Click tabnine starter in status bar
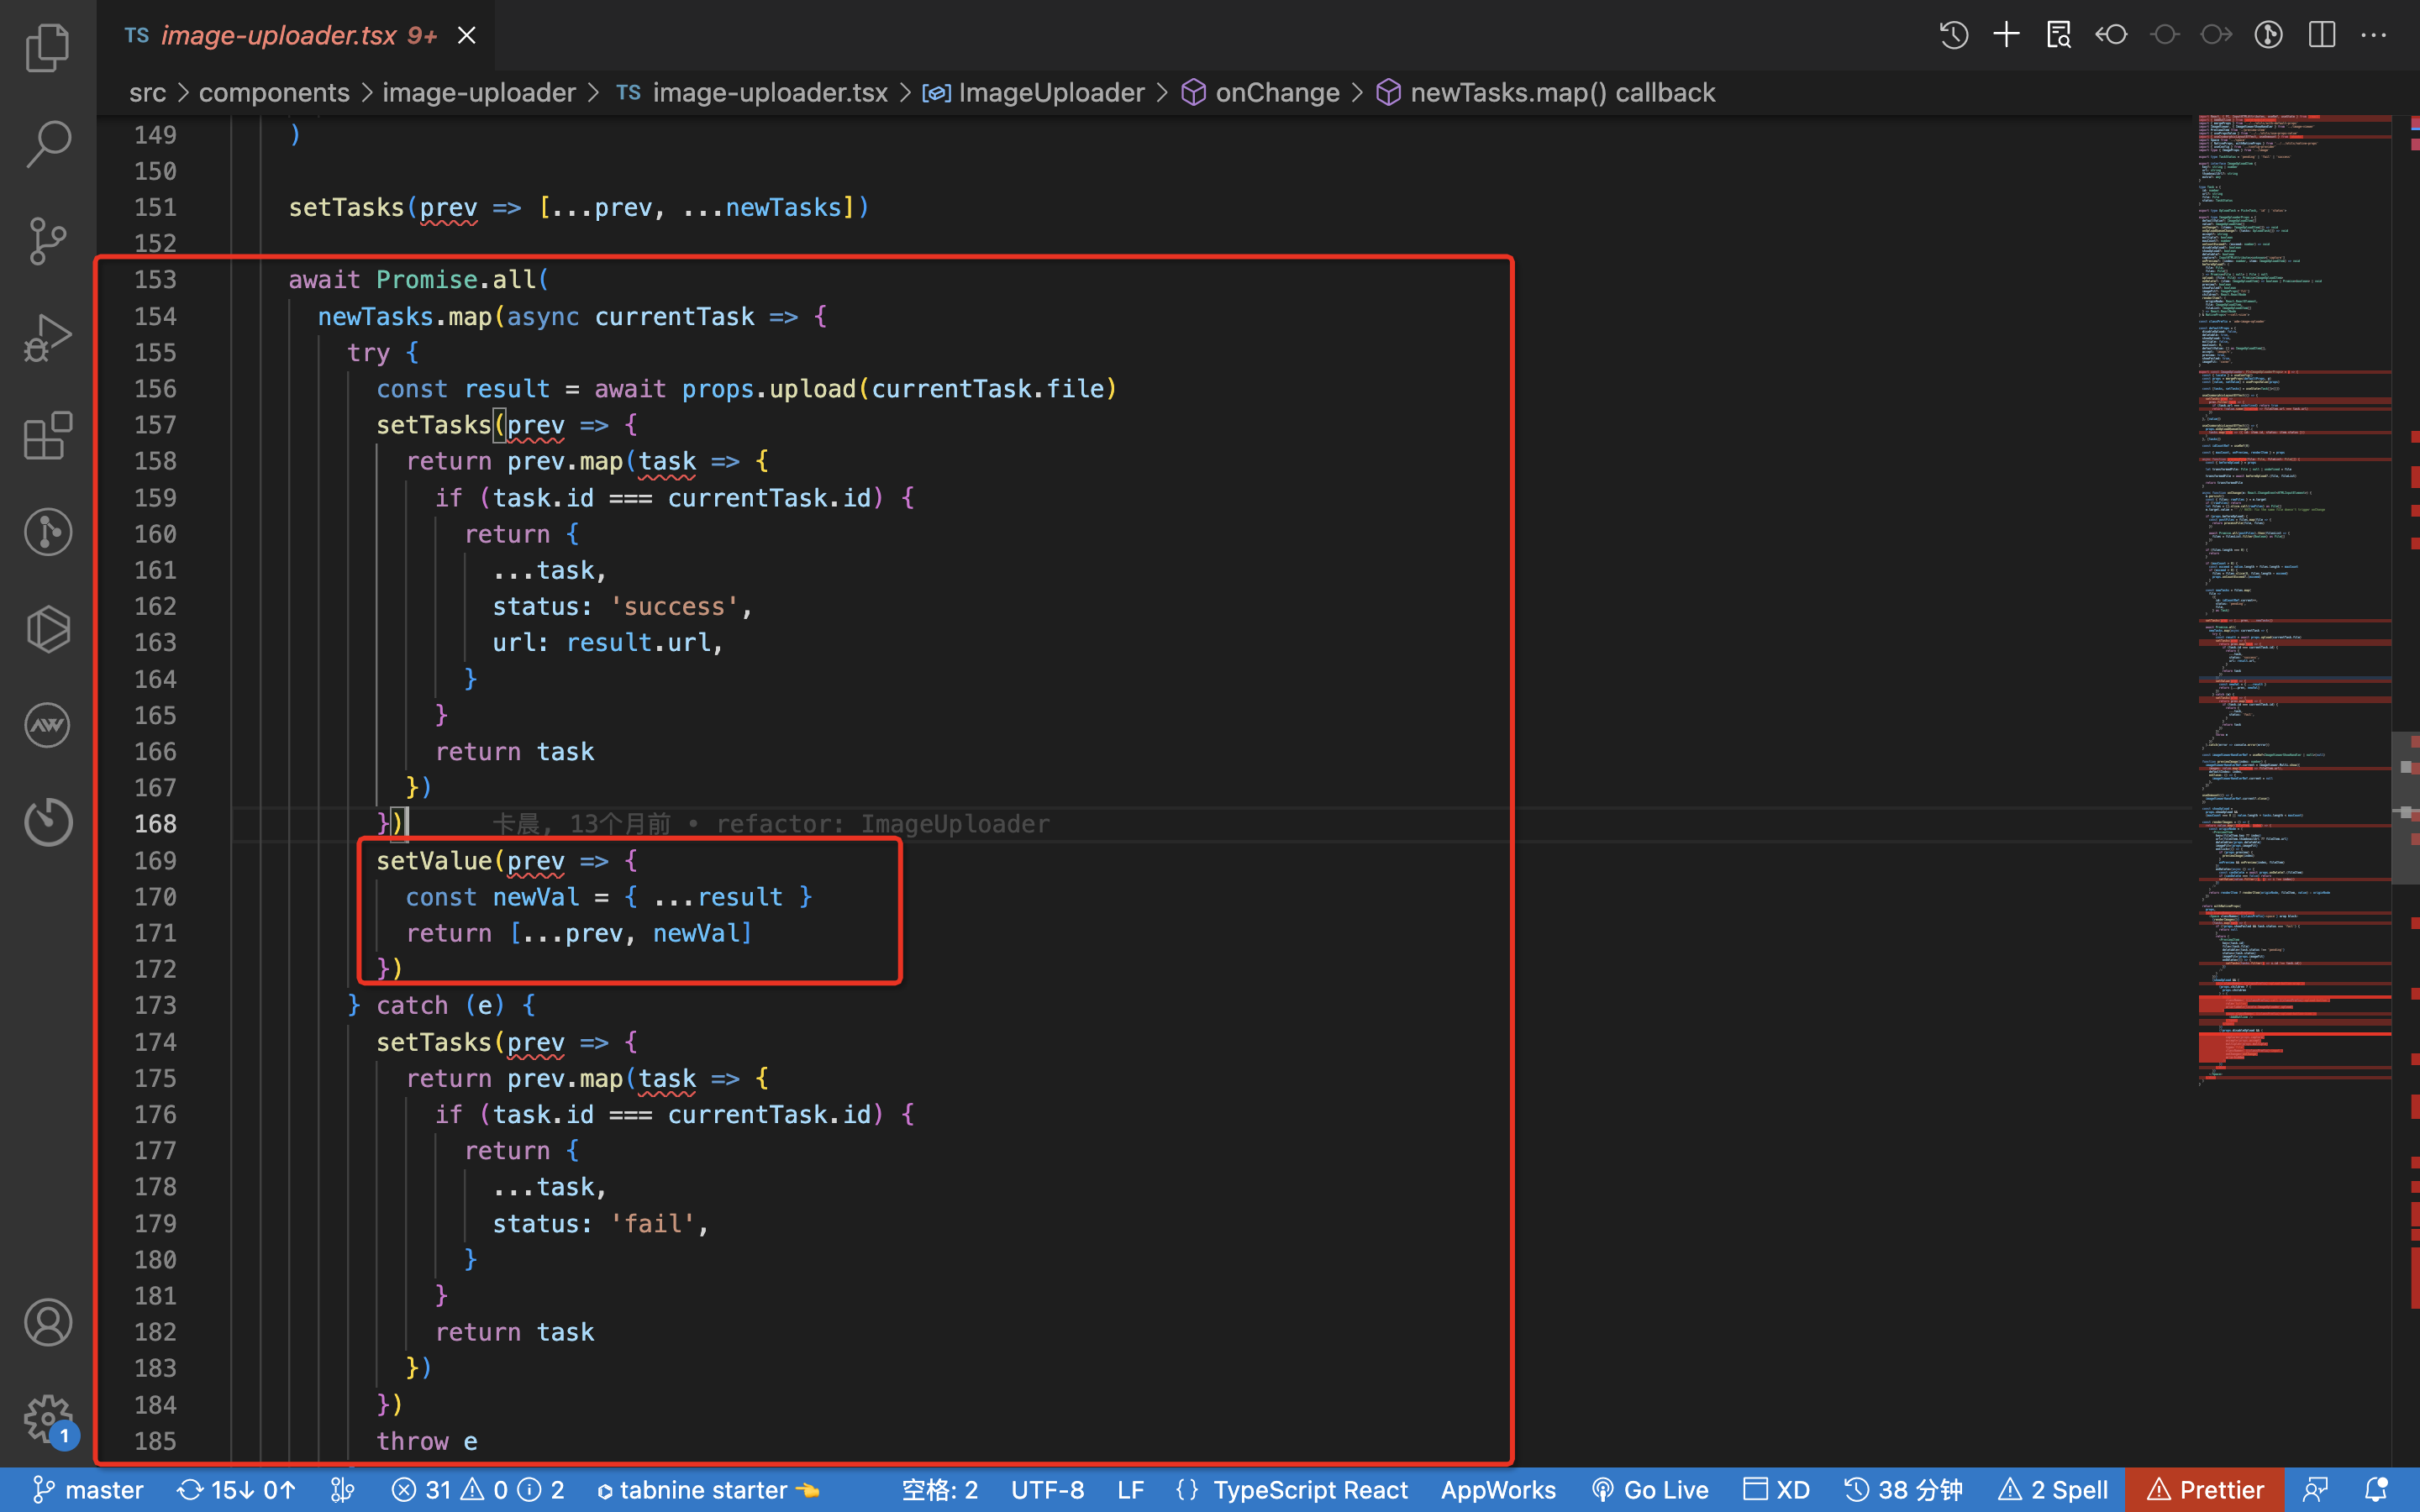This screenshot has height=1512, width=2420. (708, 1490)
